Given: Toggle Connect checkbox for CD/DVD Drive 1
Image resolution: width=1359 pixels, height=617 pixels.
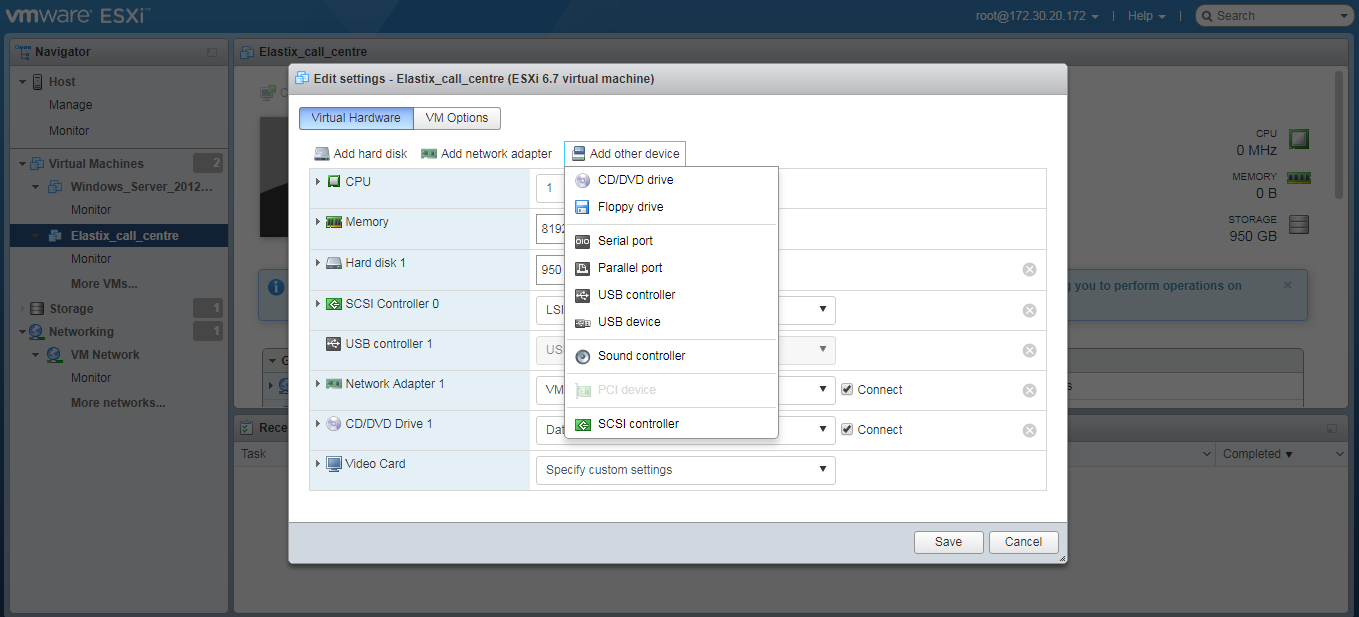Looking at the screenshot, I should 847,430.
